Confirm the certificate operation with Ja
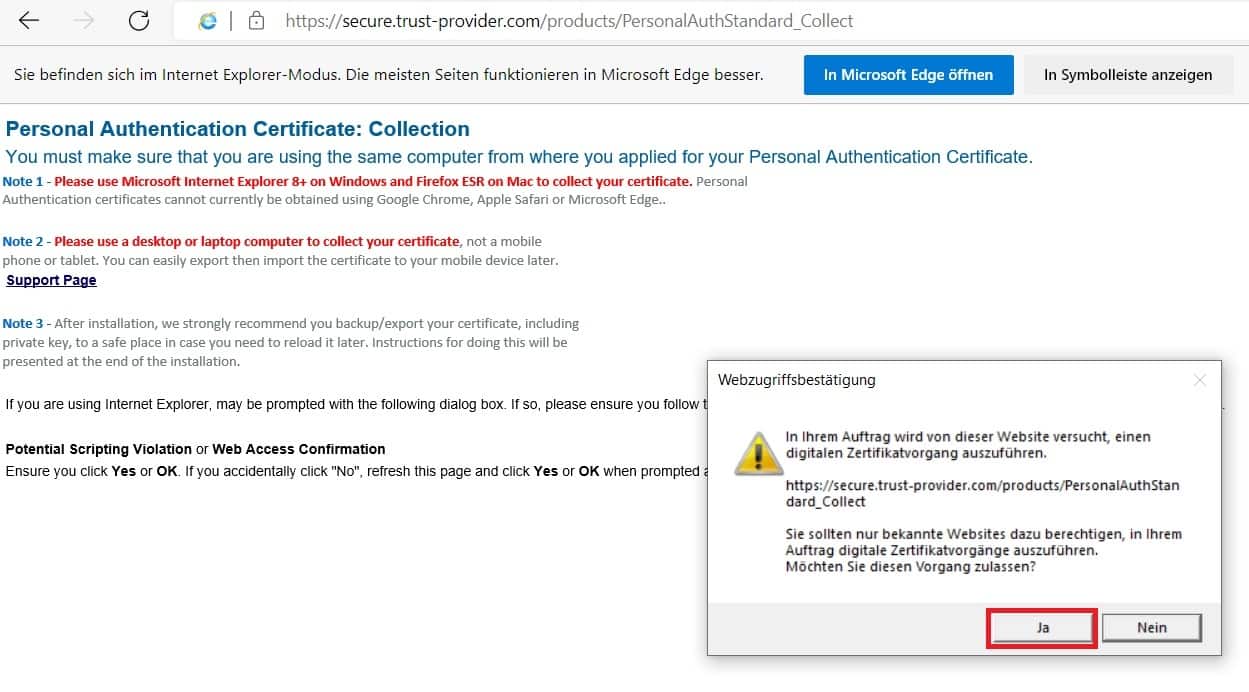The width and height of the screenshot is (1249, 692). [1042, 627]
